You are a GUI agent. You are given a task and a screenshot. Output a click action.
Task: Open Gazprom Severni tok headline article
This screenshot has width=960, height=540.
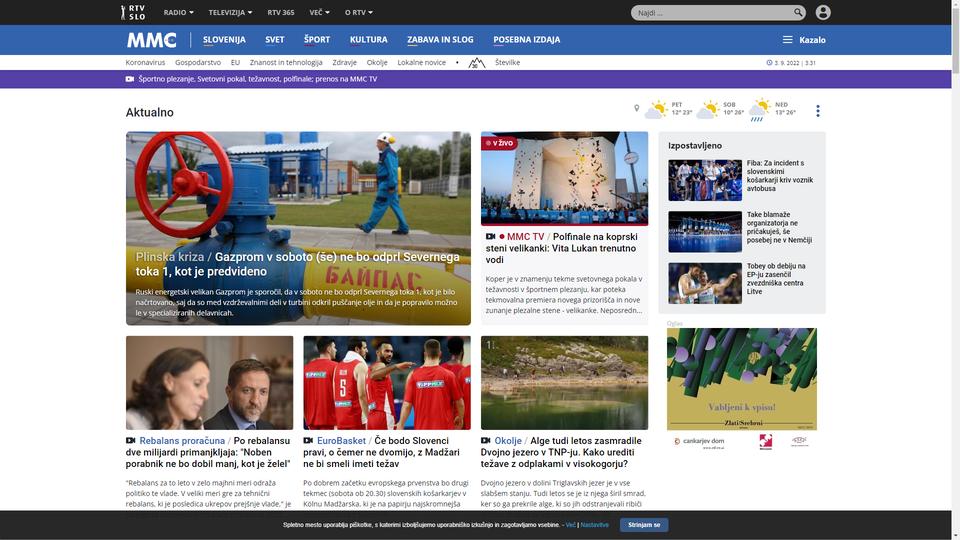coord(298,264)
